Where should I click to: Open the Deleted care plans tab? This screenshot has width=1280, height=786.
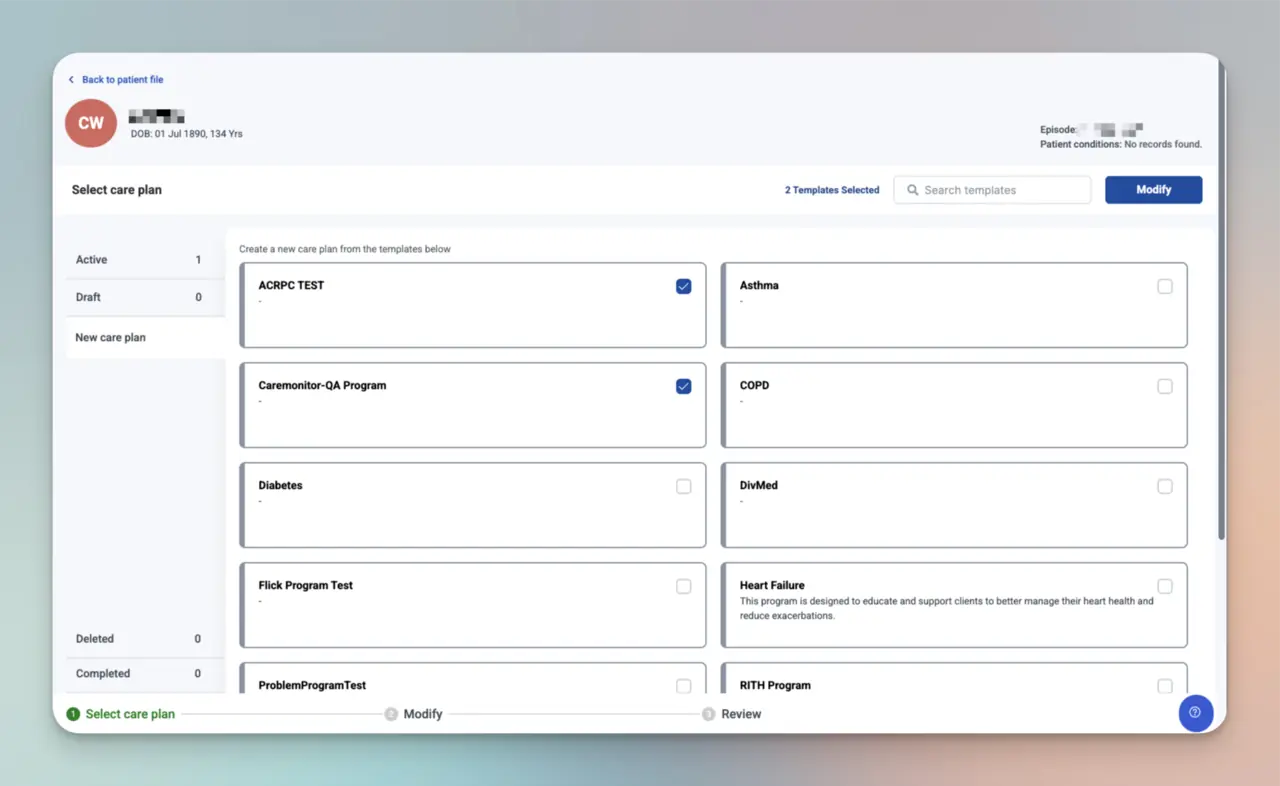coord(146,639)
